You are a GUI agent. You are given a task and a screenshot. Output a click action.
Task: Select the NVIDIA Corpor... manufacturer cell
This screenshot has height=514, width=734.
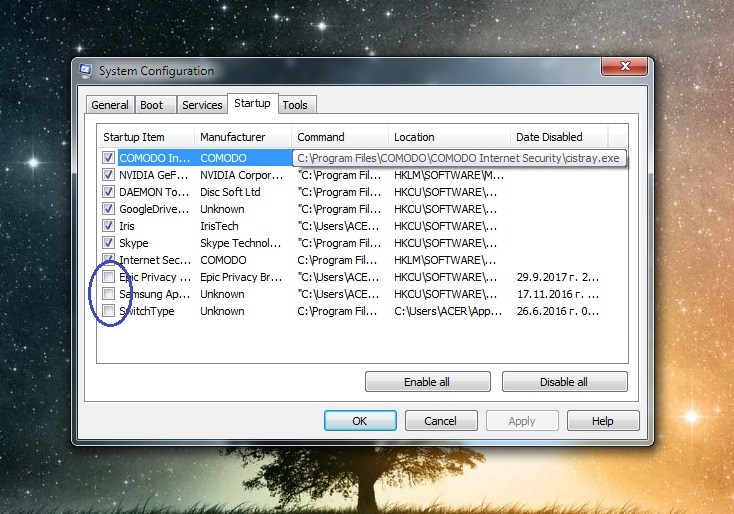(x=242, y=175)
